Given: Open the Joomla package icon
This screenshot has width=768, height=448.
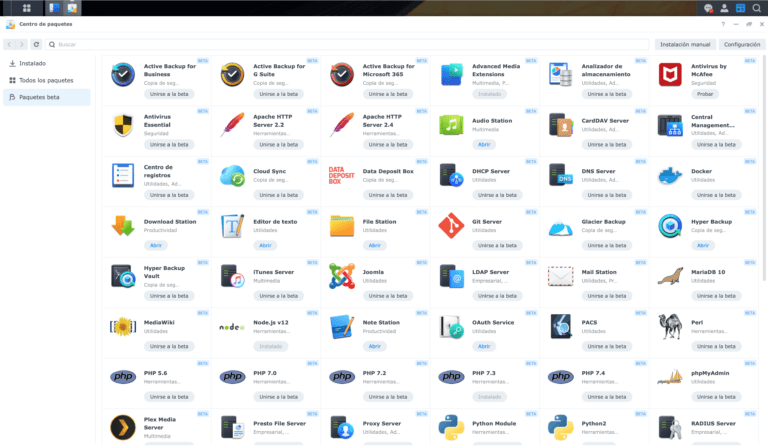Looking at the screenshot, I should click(x=342, y=277).
